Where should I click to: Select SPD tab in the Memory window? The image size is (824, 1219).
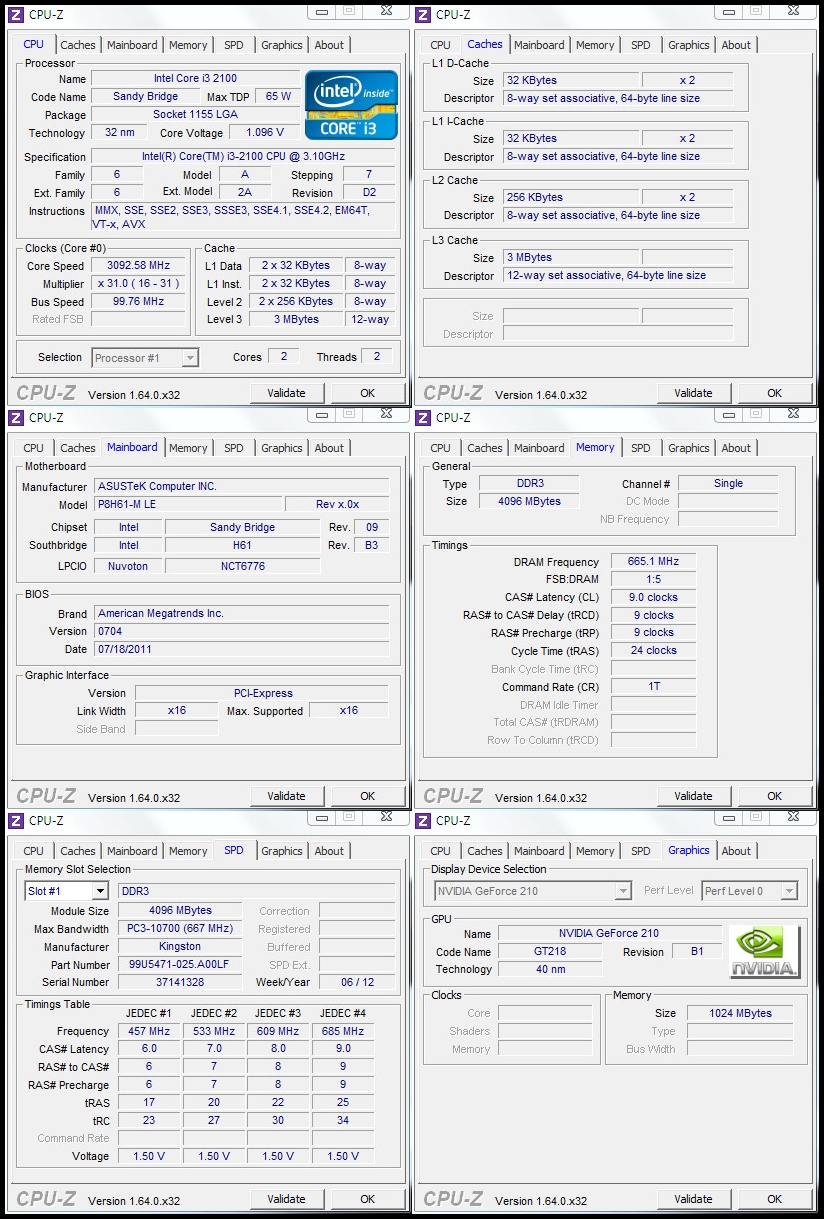click(641, 448)
